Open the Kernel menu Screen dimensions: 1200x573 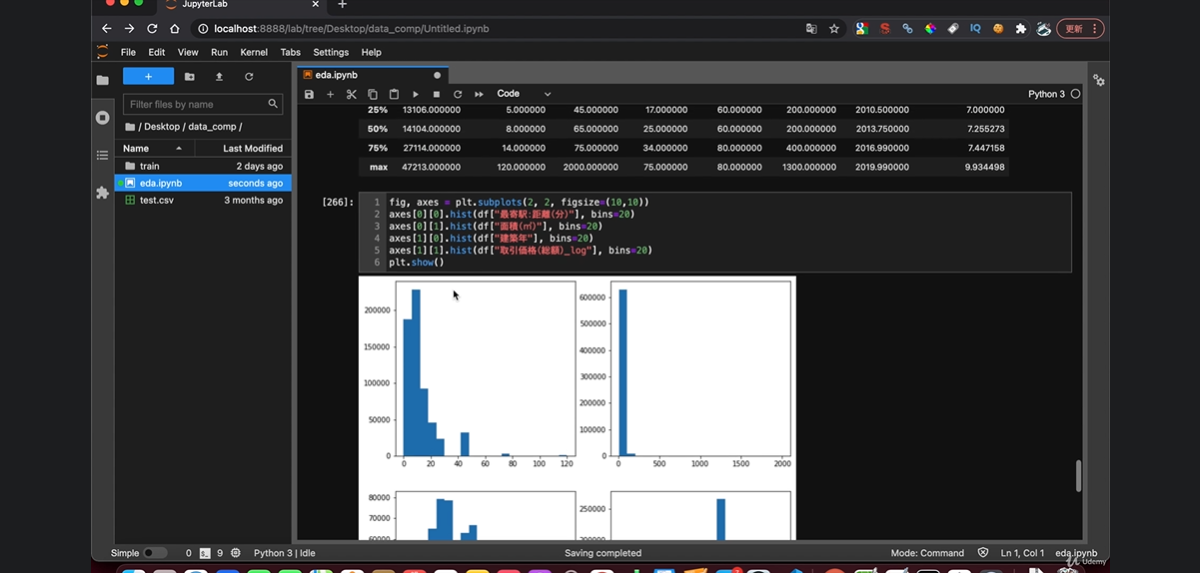click(x=254, y=52)
